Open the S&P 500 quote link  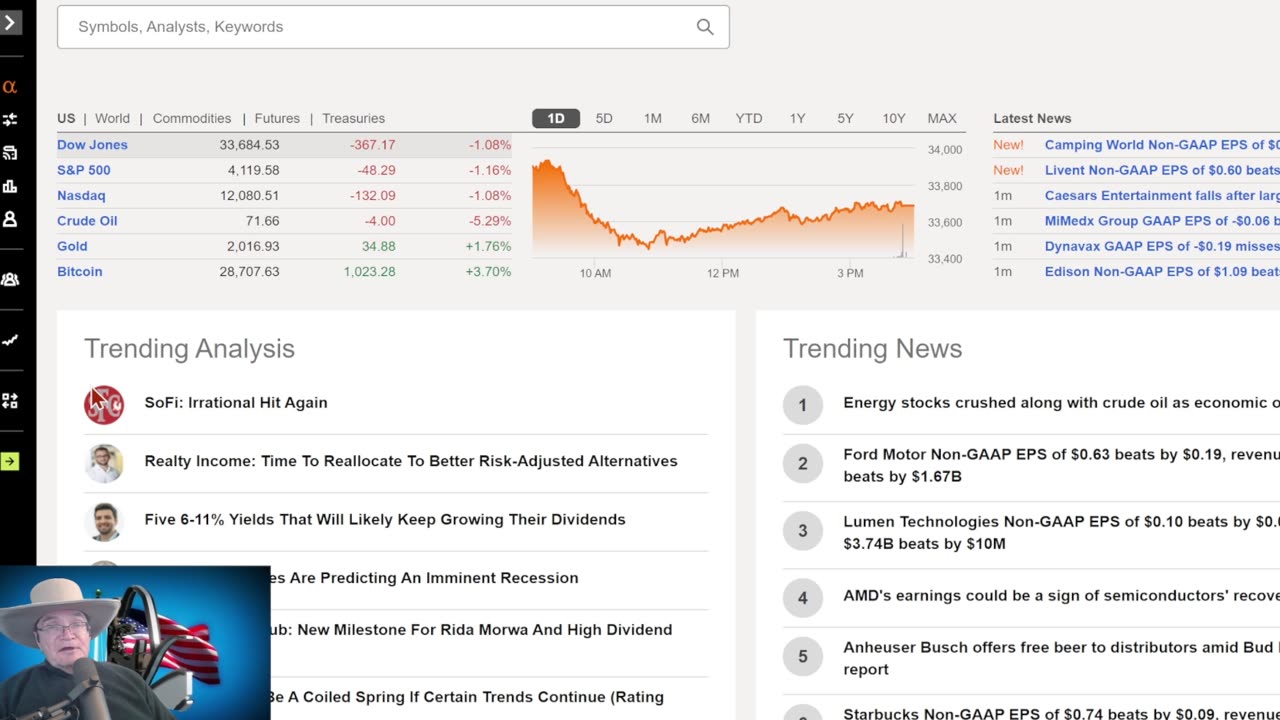[x=84, y=170]
